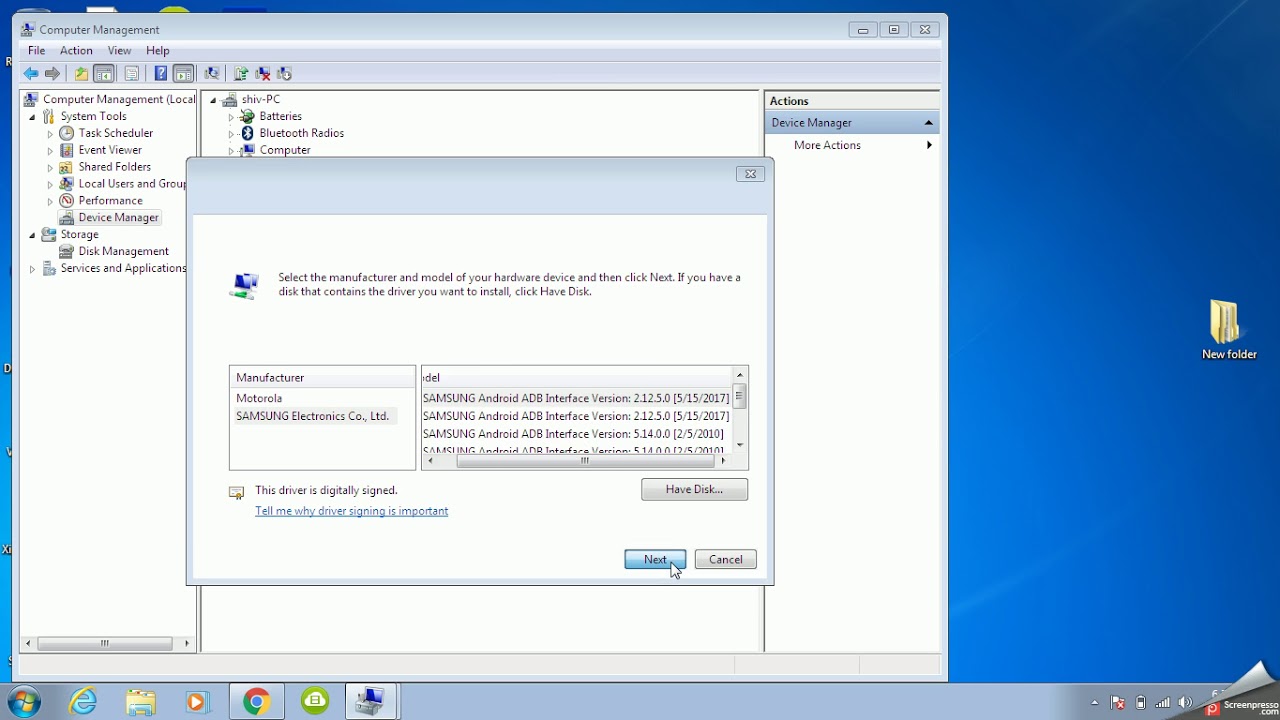Expand Services and Applications node
This screenshot has width=1280, height=720.
32,269
